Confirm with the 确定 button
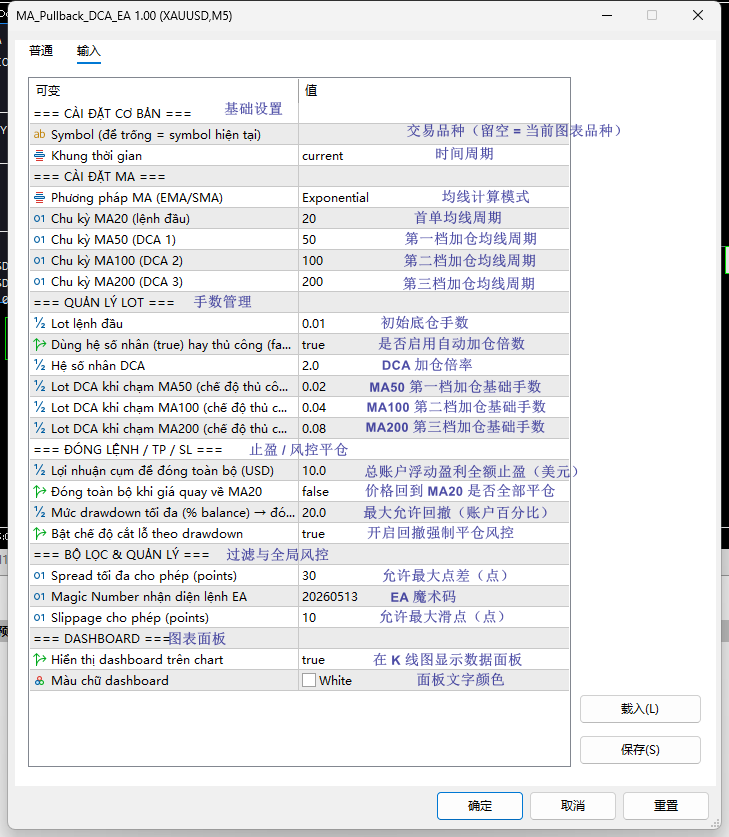This screenshot has height=837, width=729. pyautogui.click(x=480, y=806)
